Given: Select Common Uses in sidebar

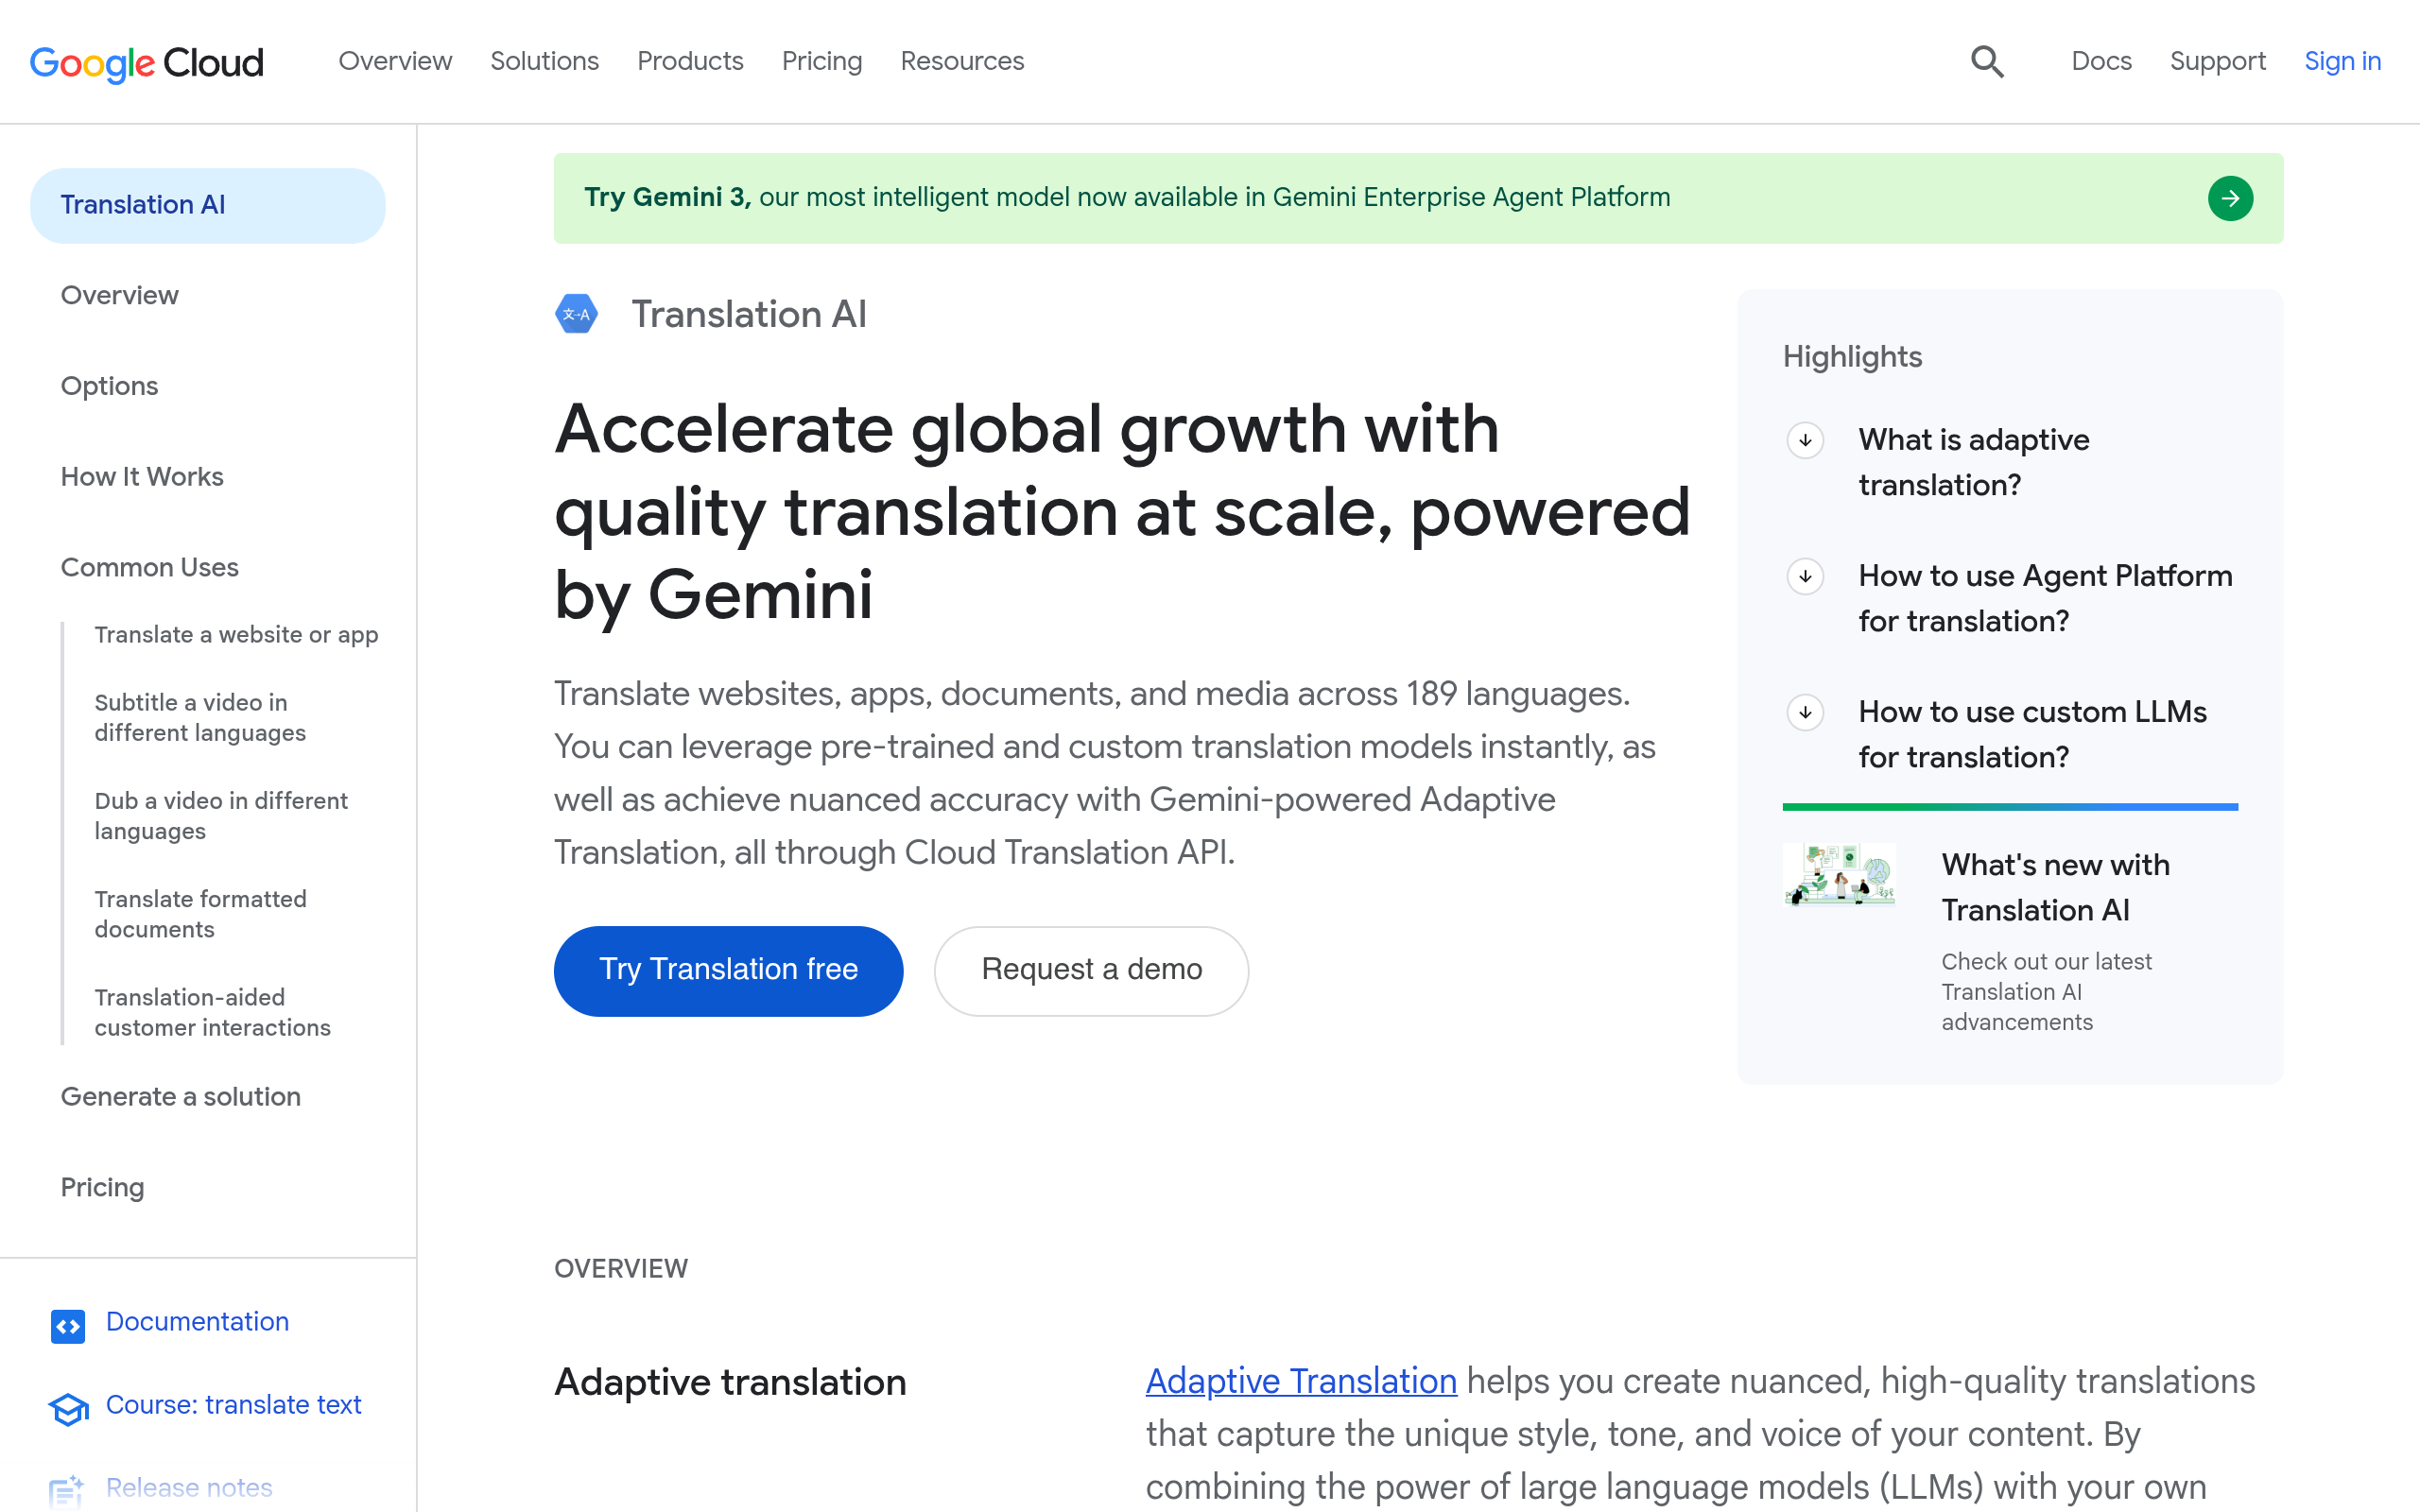Looking at the screenshot, I should 149,568.
